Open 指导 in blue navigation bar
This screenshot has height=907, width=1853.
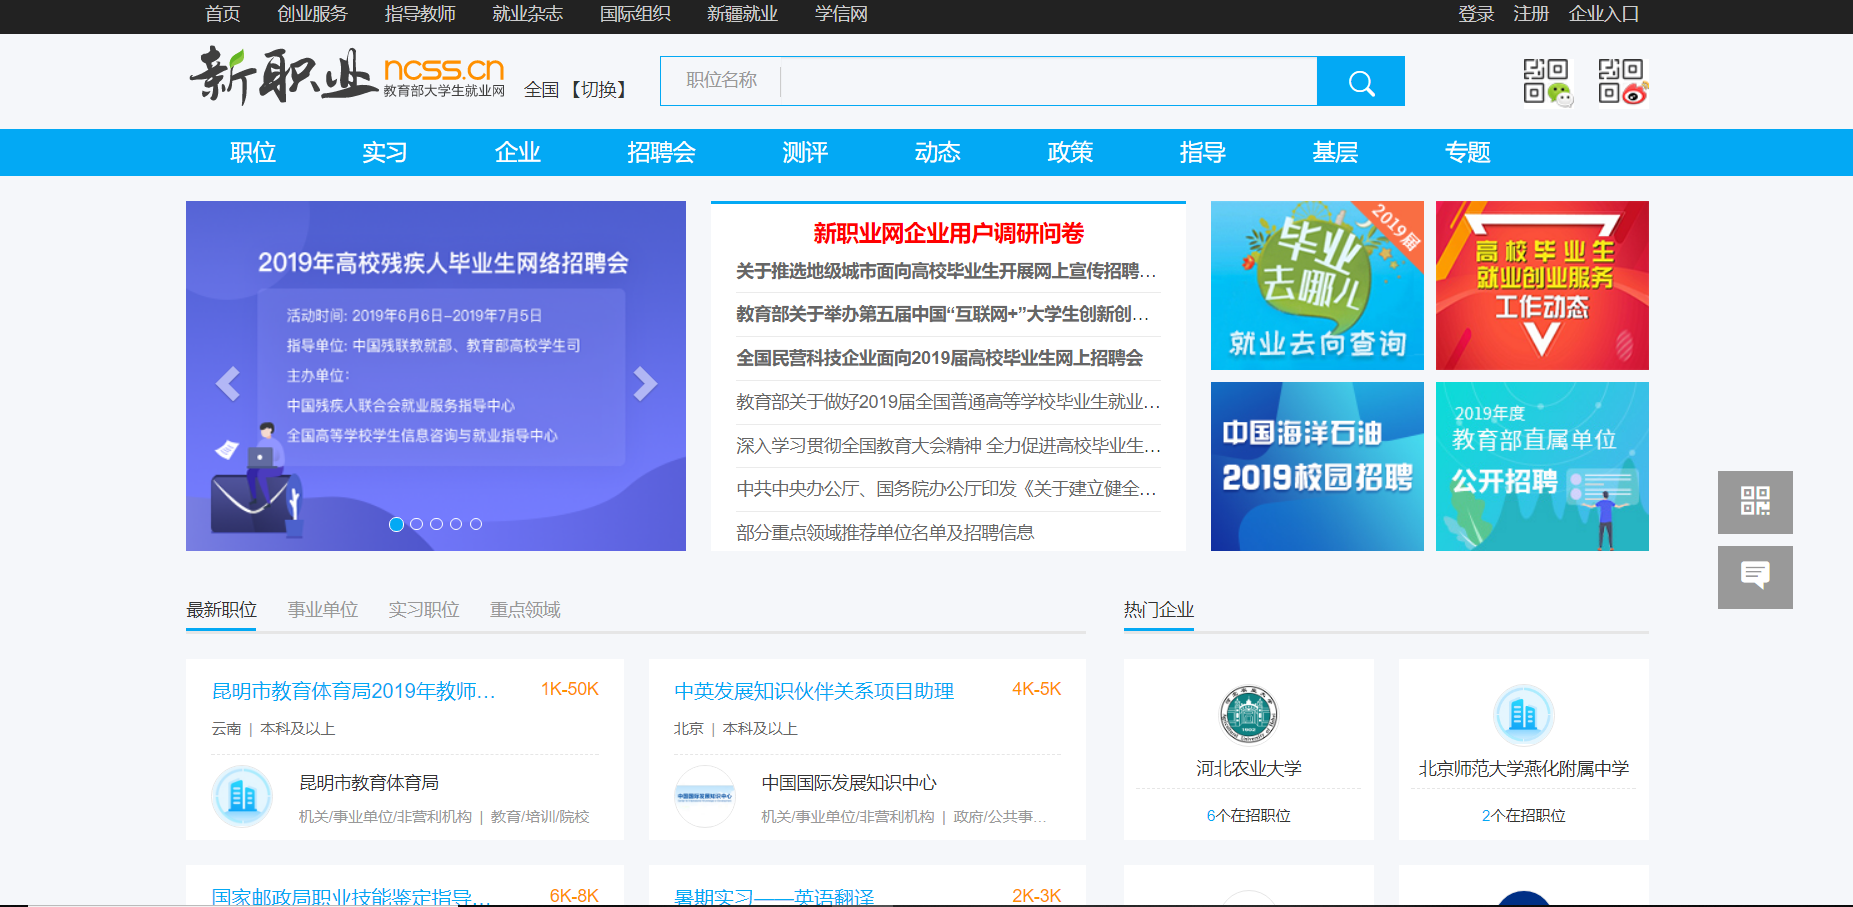coord(1203,152)
